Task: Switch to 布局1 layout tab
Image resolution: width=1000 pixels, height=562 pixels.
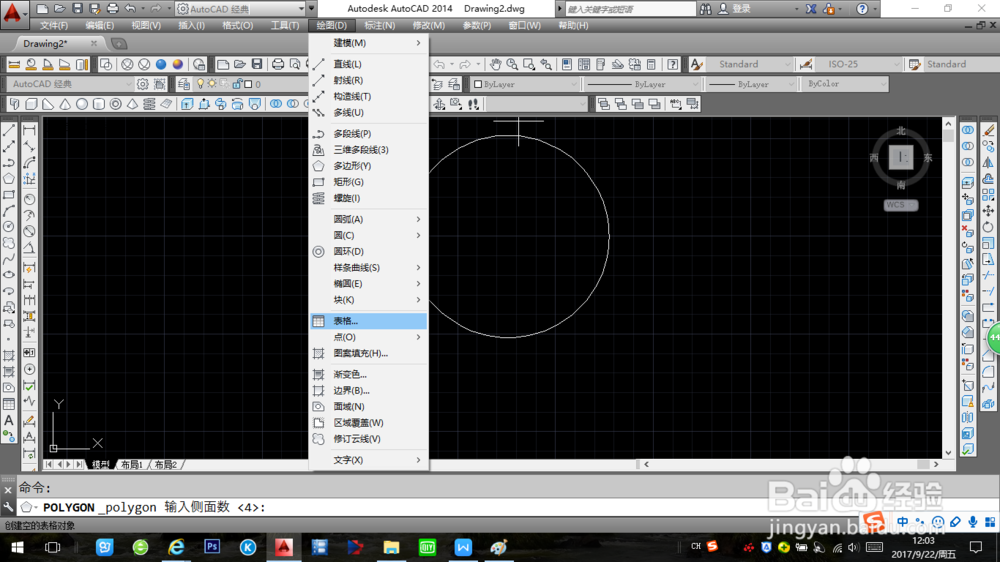Action: [x=132, y=464]
